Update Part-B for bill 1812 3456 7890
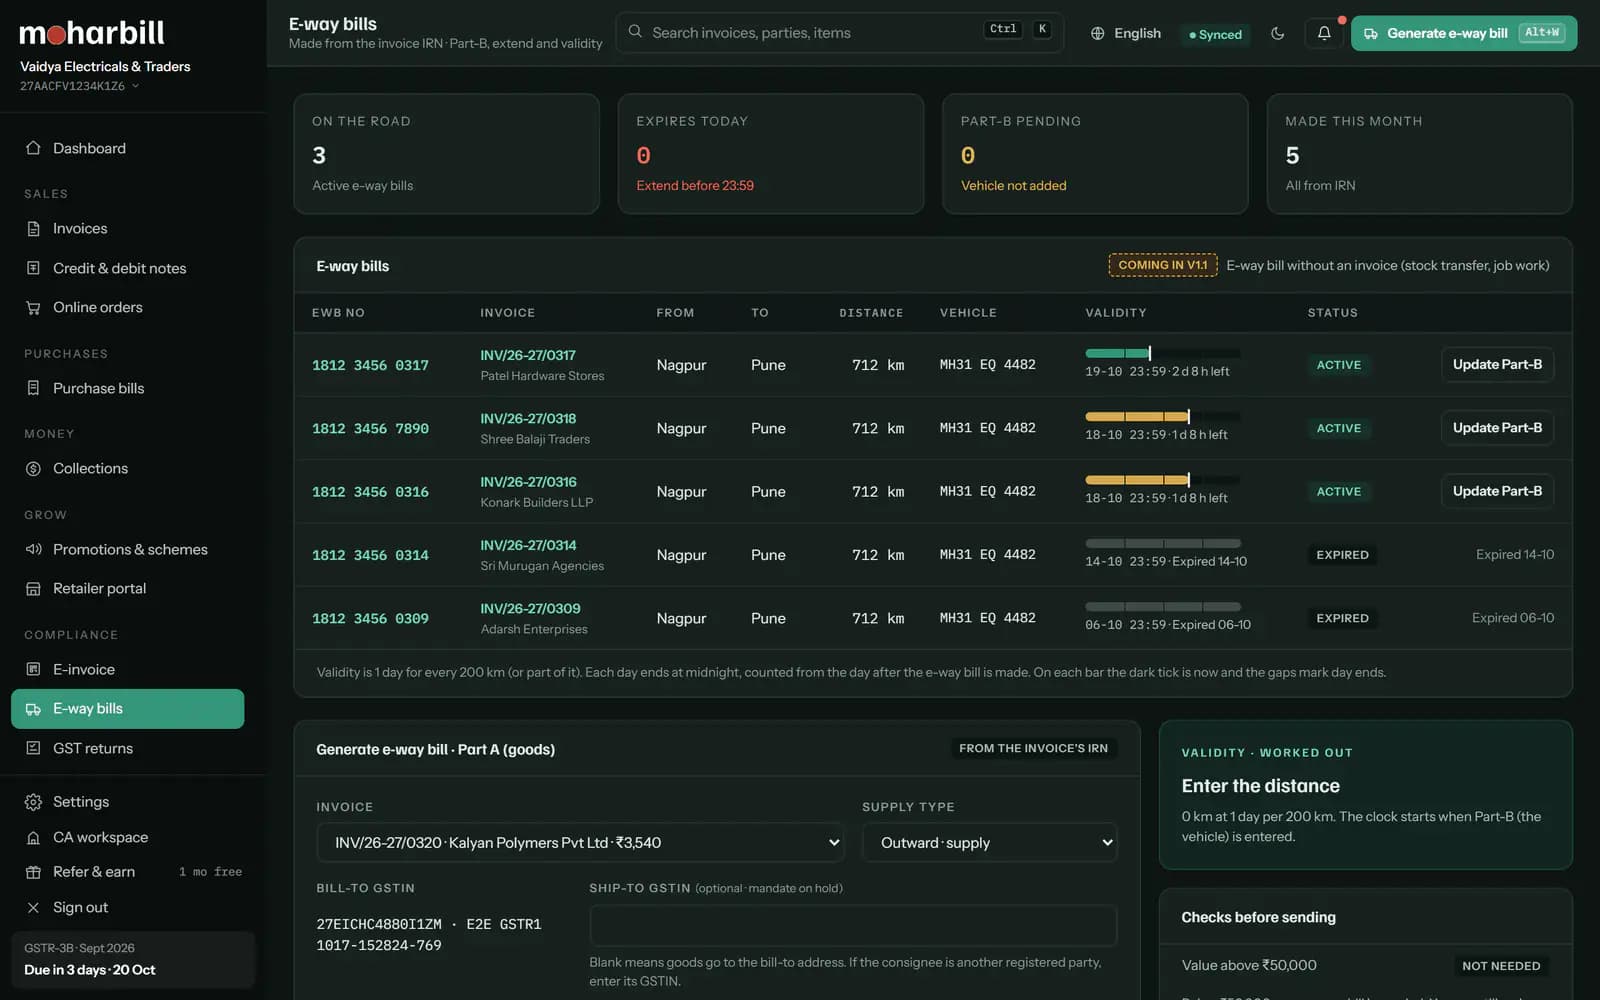The width and height of the screenshot is (1600, 1000). [x=1497, y=427]
